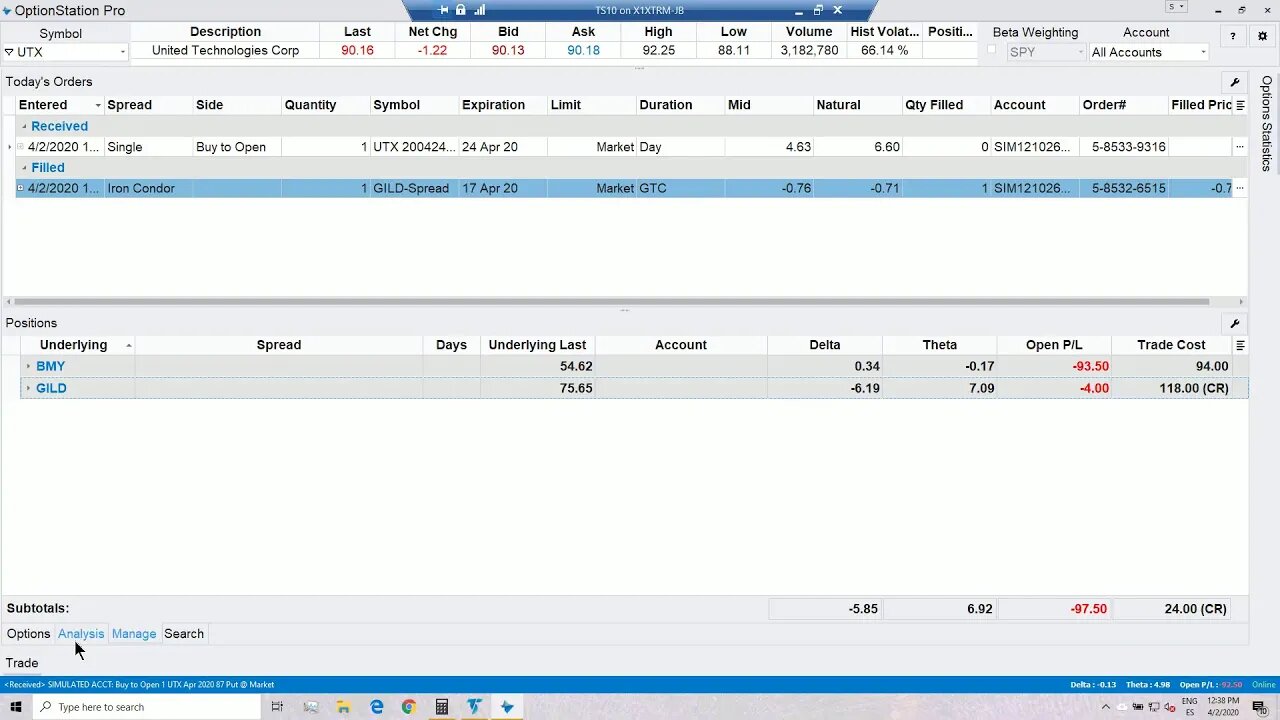Click scroll-right arrow of orders scrollbar
Image resolution: width=1280 pixels, height=720 pixels.
[x=1242, y=302]
